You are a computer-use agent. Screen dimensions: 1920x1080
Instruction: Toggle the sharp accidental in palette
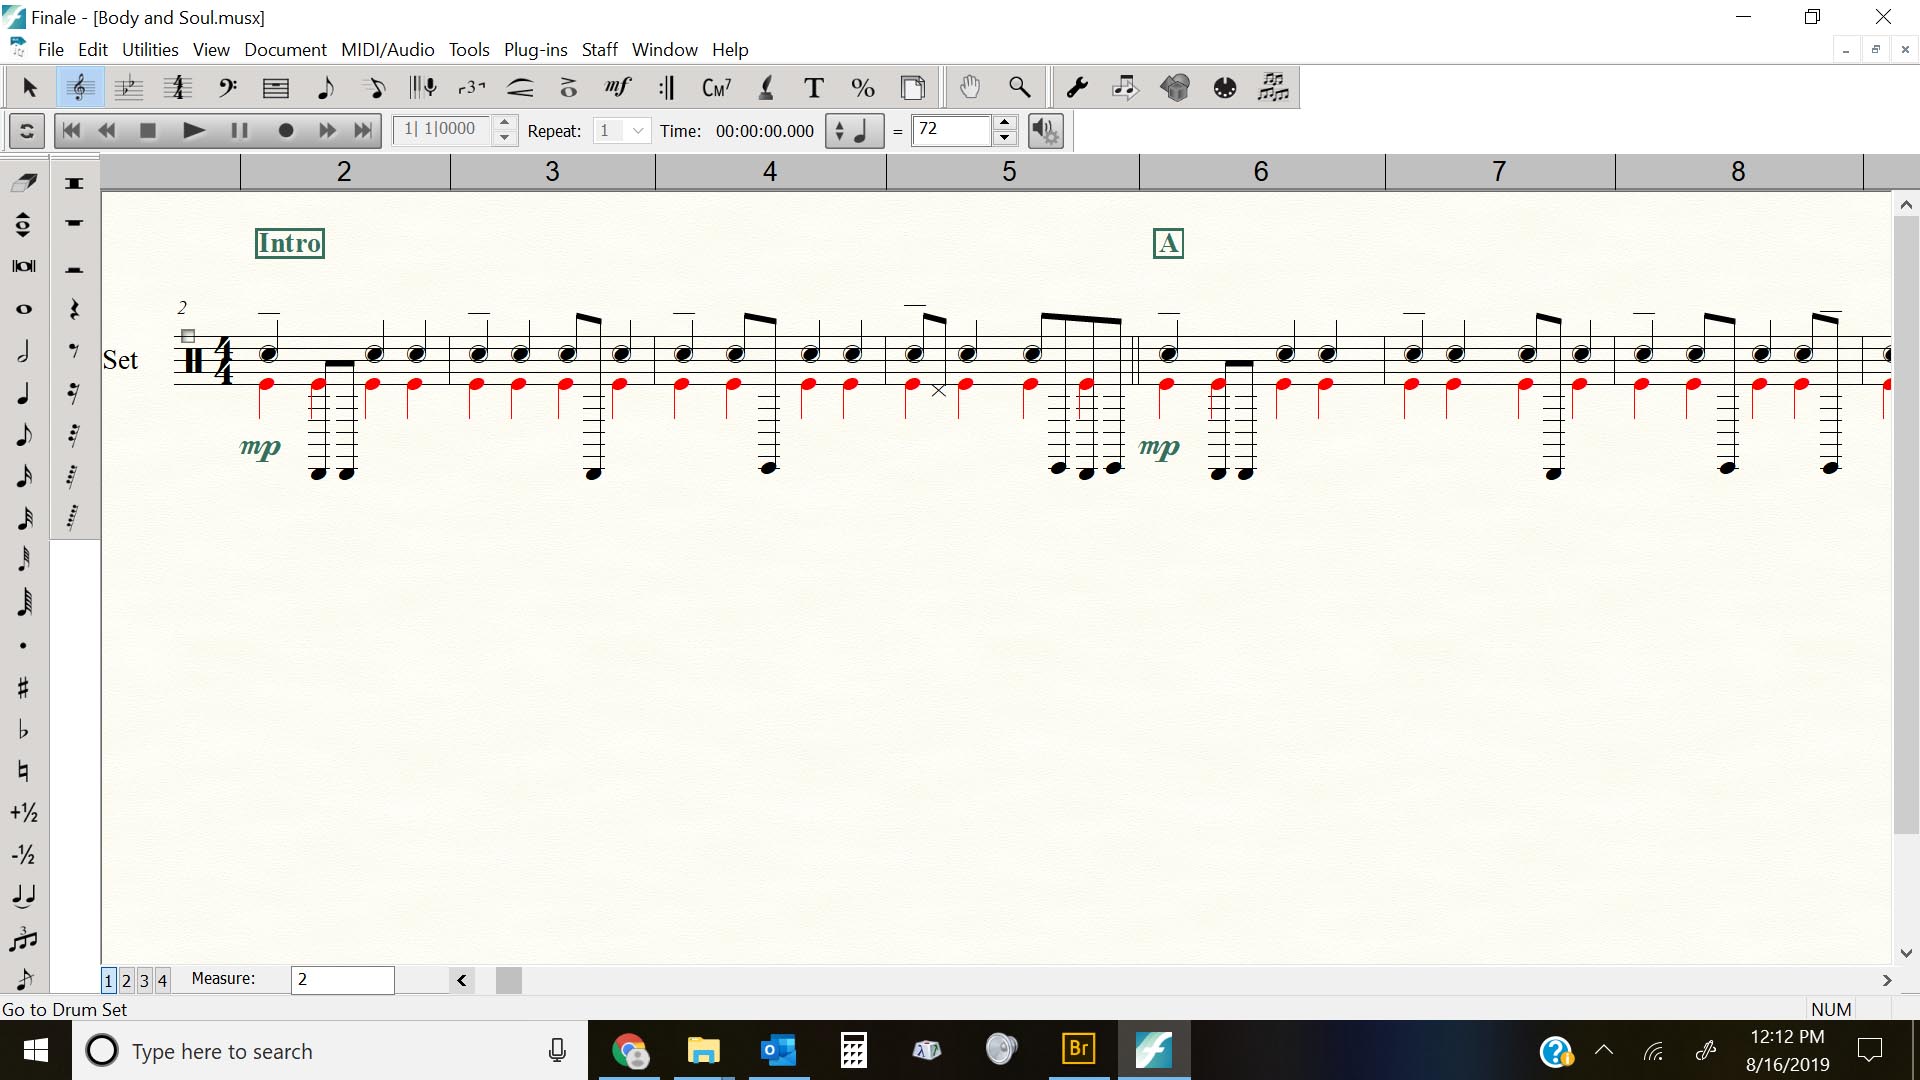coord(24,687)
